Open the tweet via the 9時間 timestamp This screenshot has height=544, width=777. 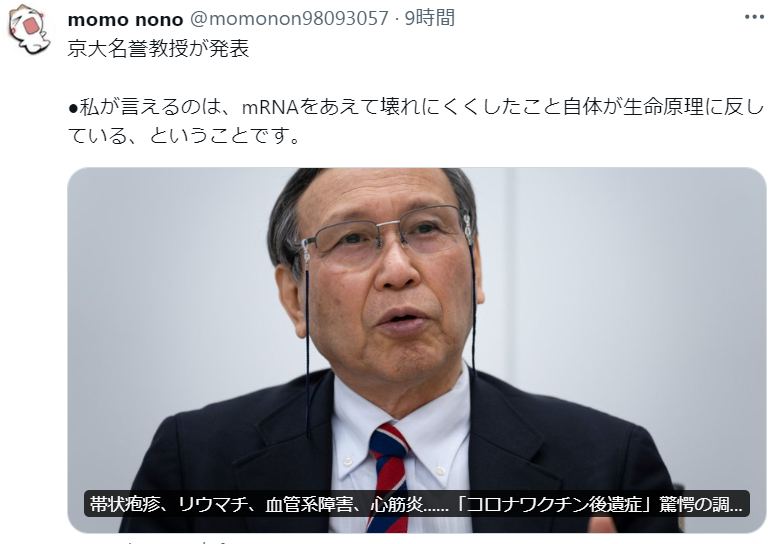[x=430, y=18]
